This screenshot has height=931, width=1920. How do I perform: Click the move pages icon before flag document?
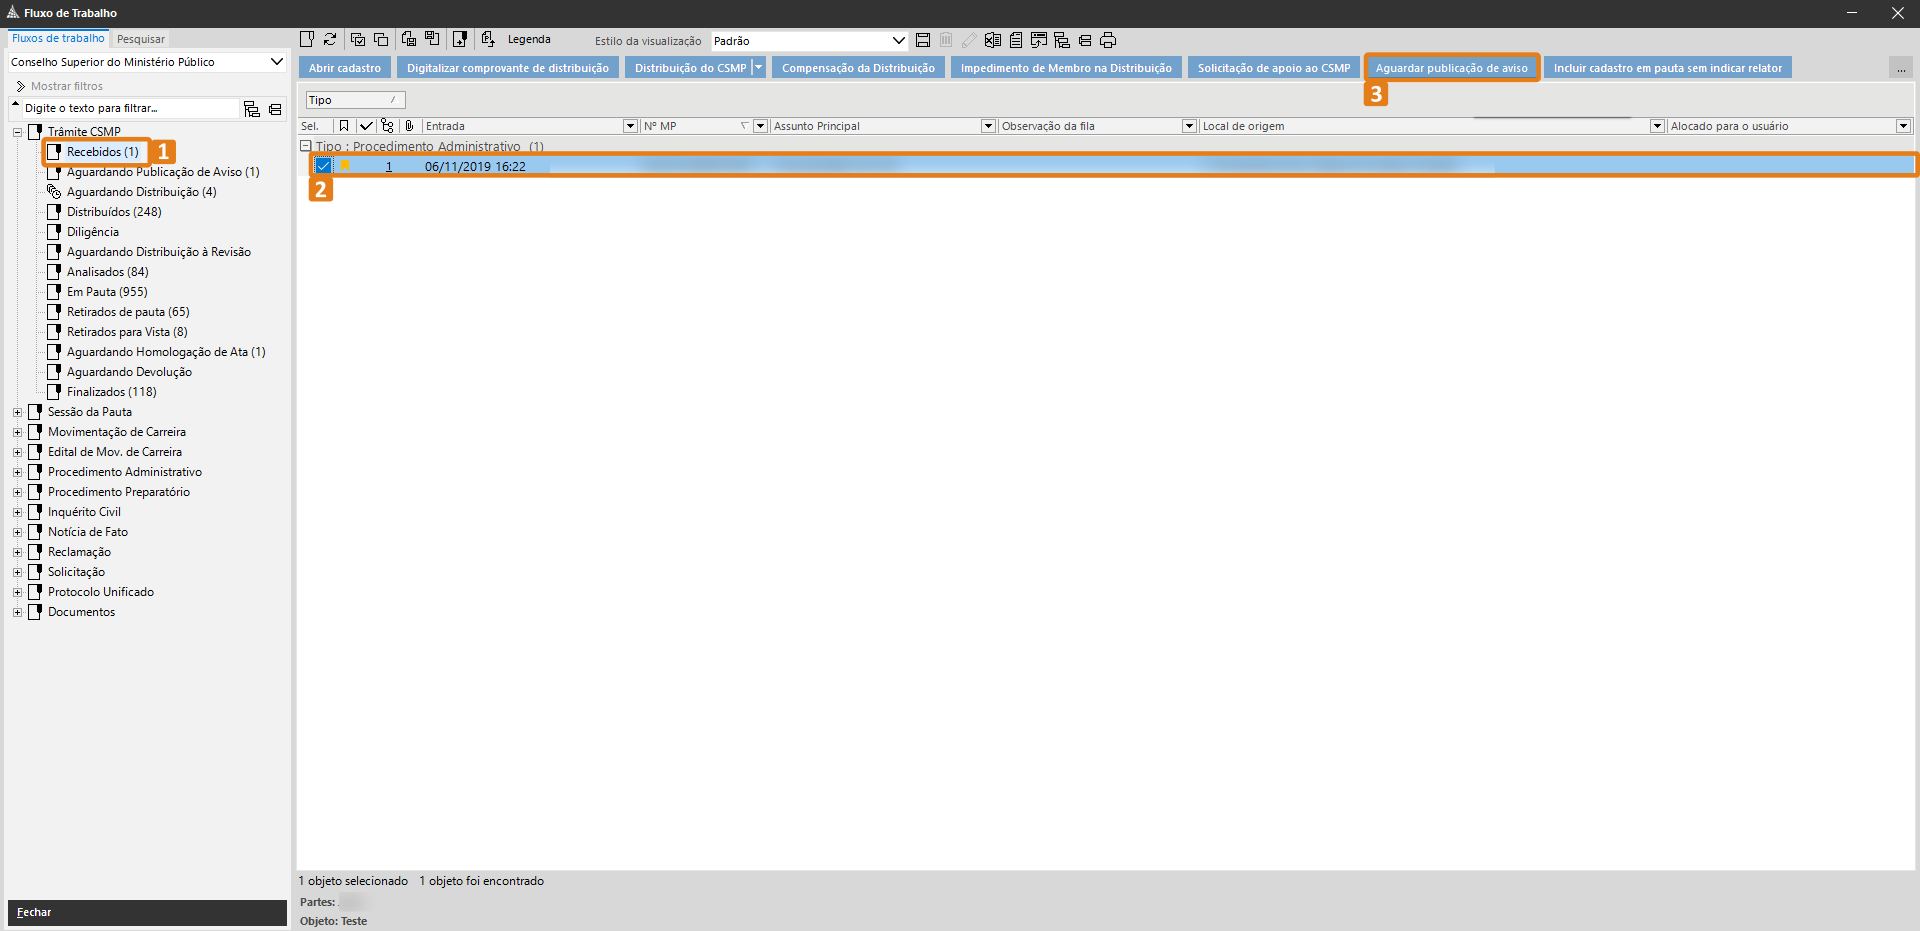click(x=432, y=39)
